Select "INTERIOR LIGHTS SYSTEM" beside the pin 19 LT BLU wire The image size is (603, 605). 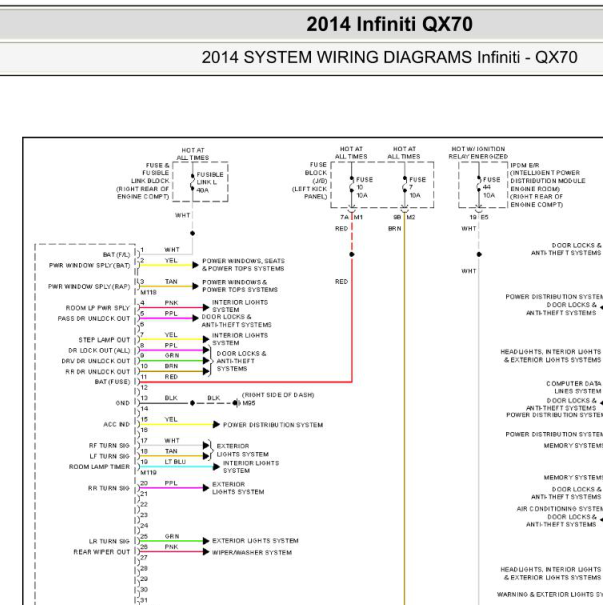point(251,467)
